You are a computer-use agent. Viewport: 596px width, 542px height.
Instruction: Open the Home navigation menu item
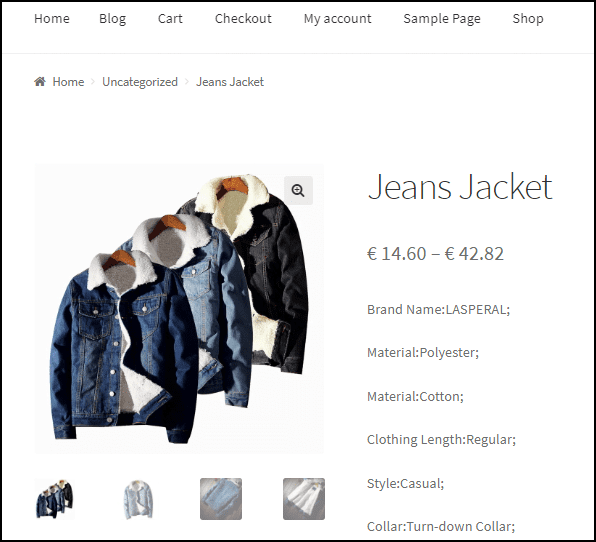pyautogui.click(x=52, y=18)
